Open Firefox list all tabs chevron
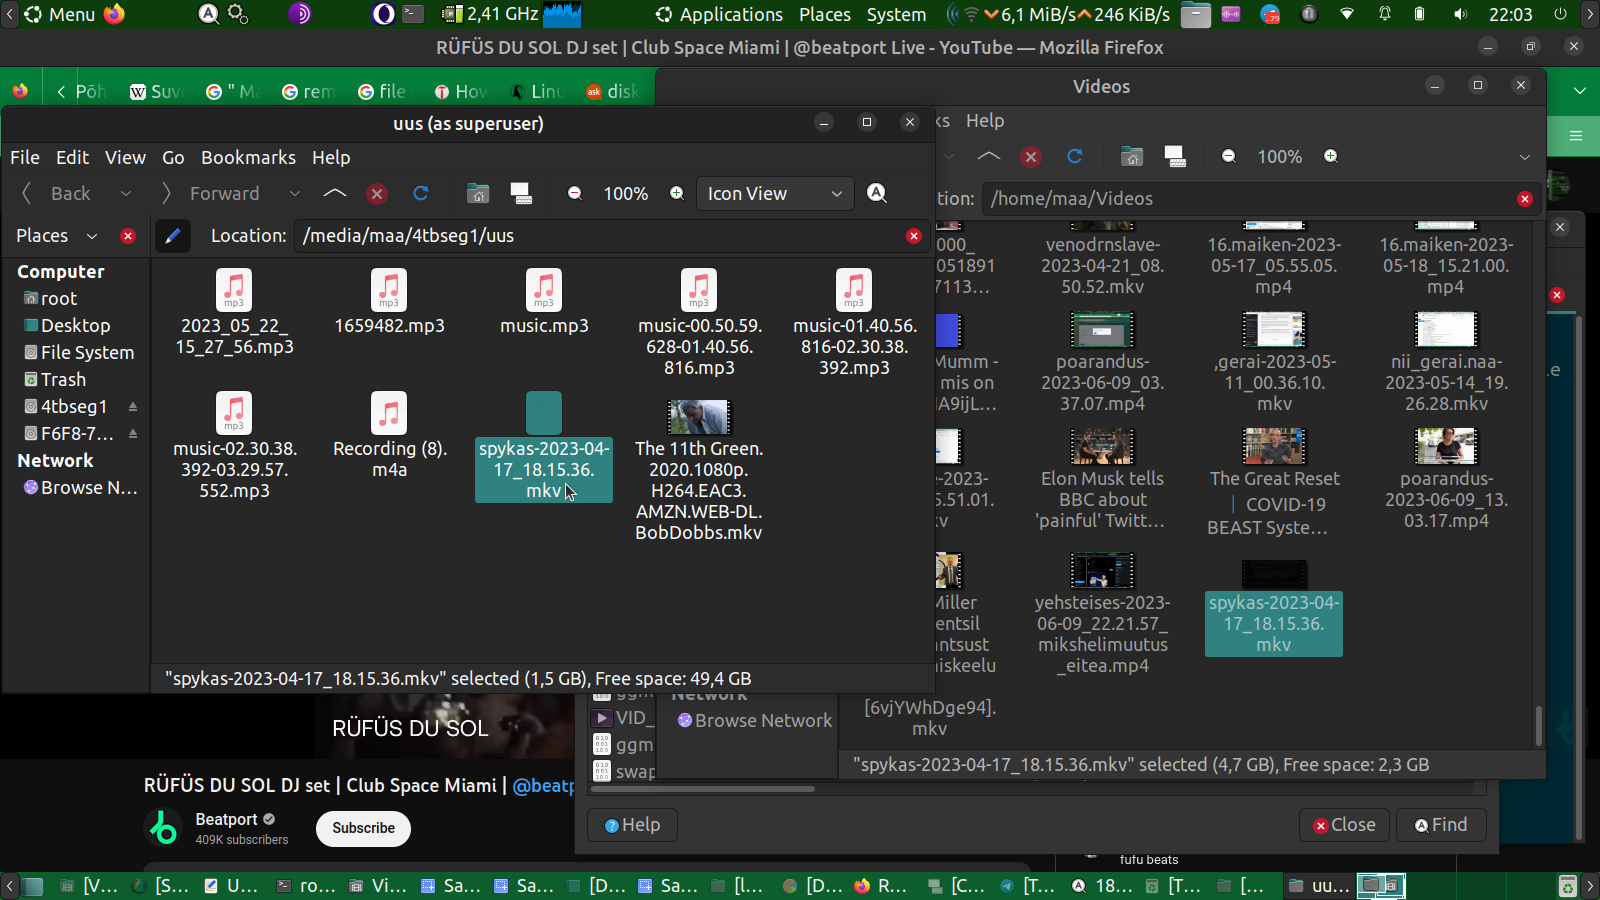 tap(1580, 91)
